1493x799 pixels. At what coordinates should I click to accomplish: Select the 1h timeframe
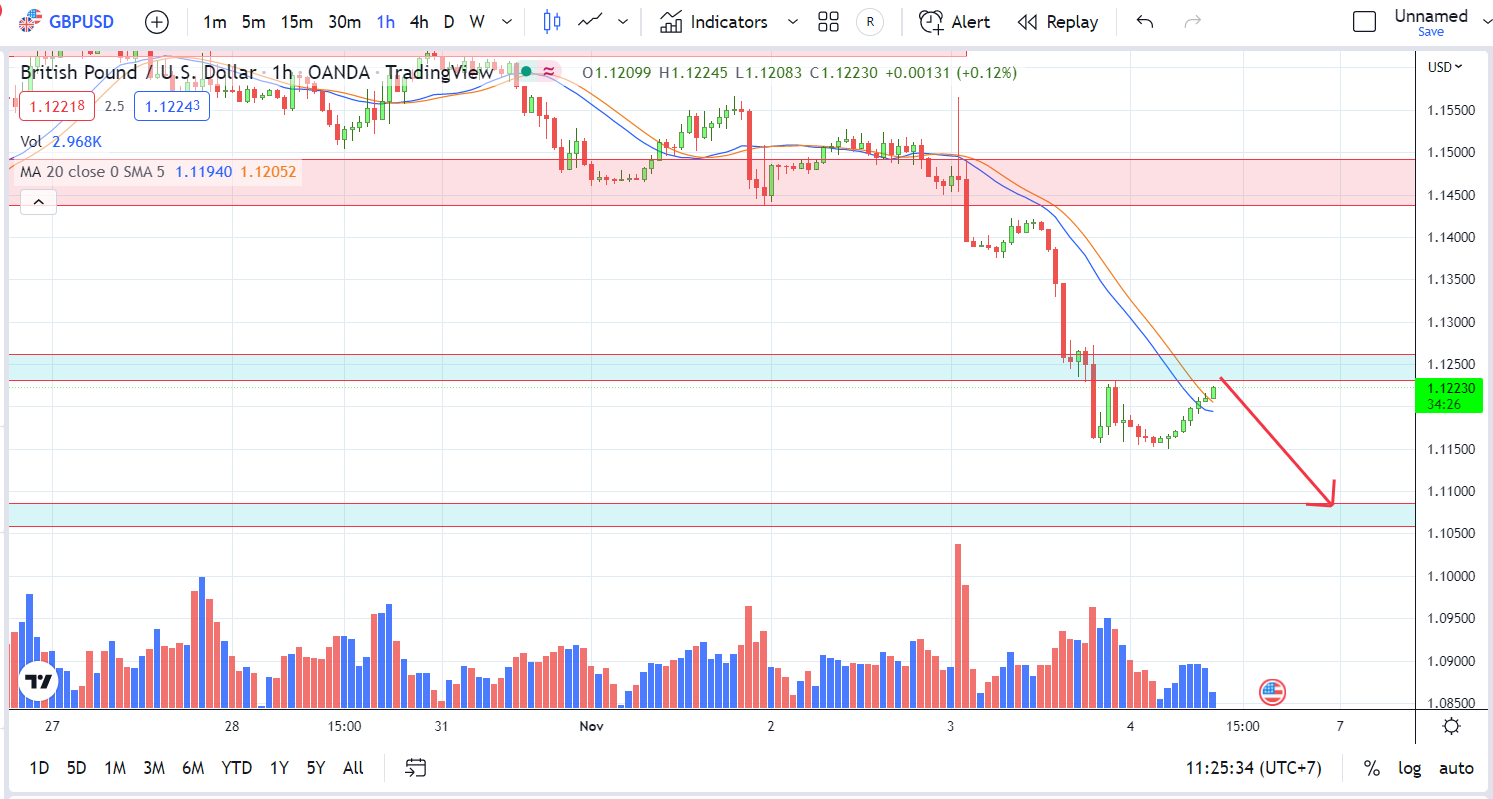tap(386, 21)
